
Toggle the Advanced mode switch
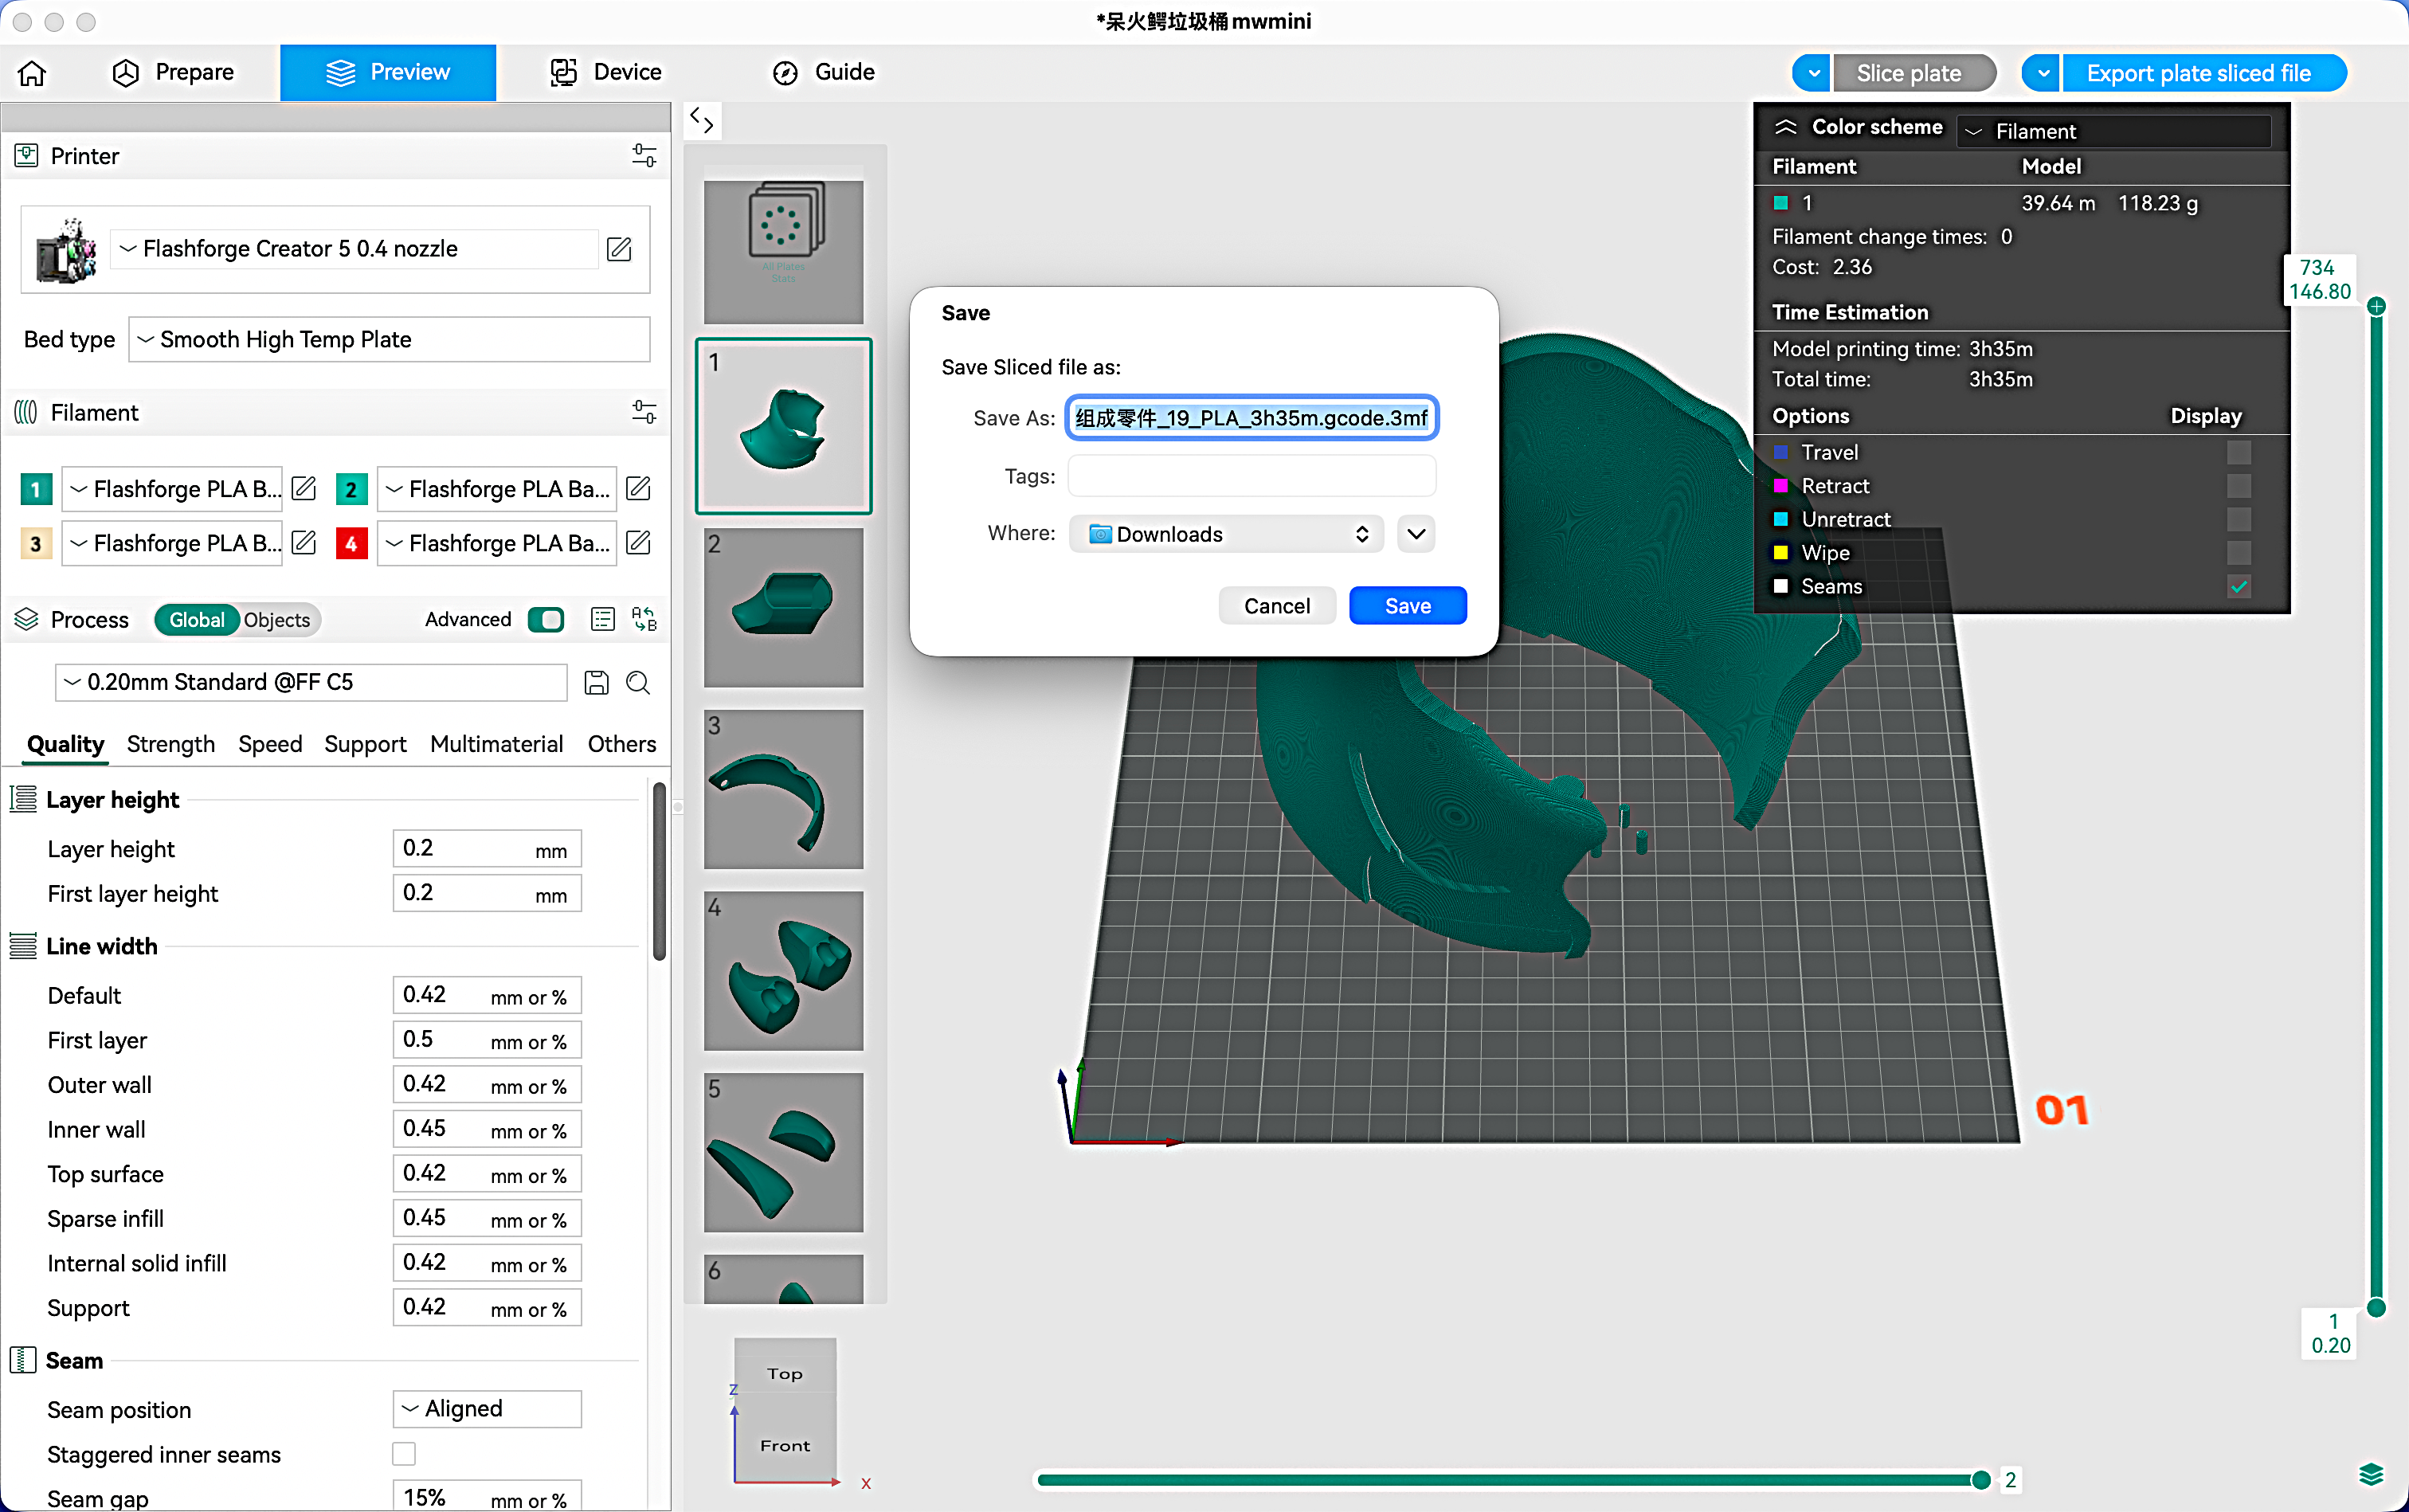pos(546,620)
